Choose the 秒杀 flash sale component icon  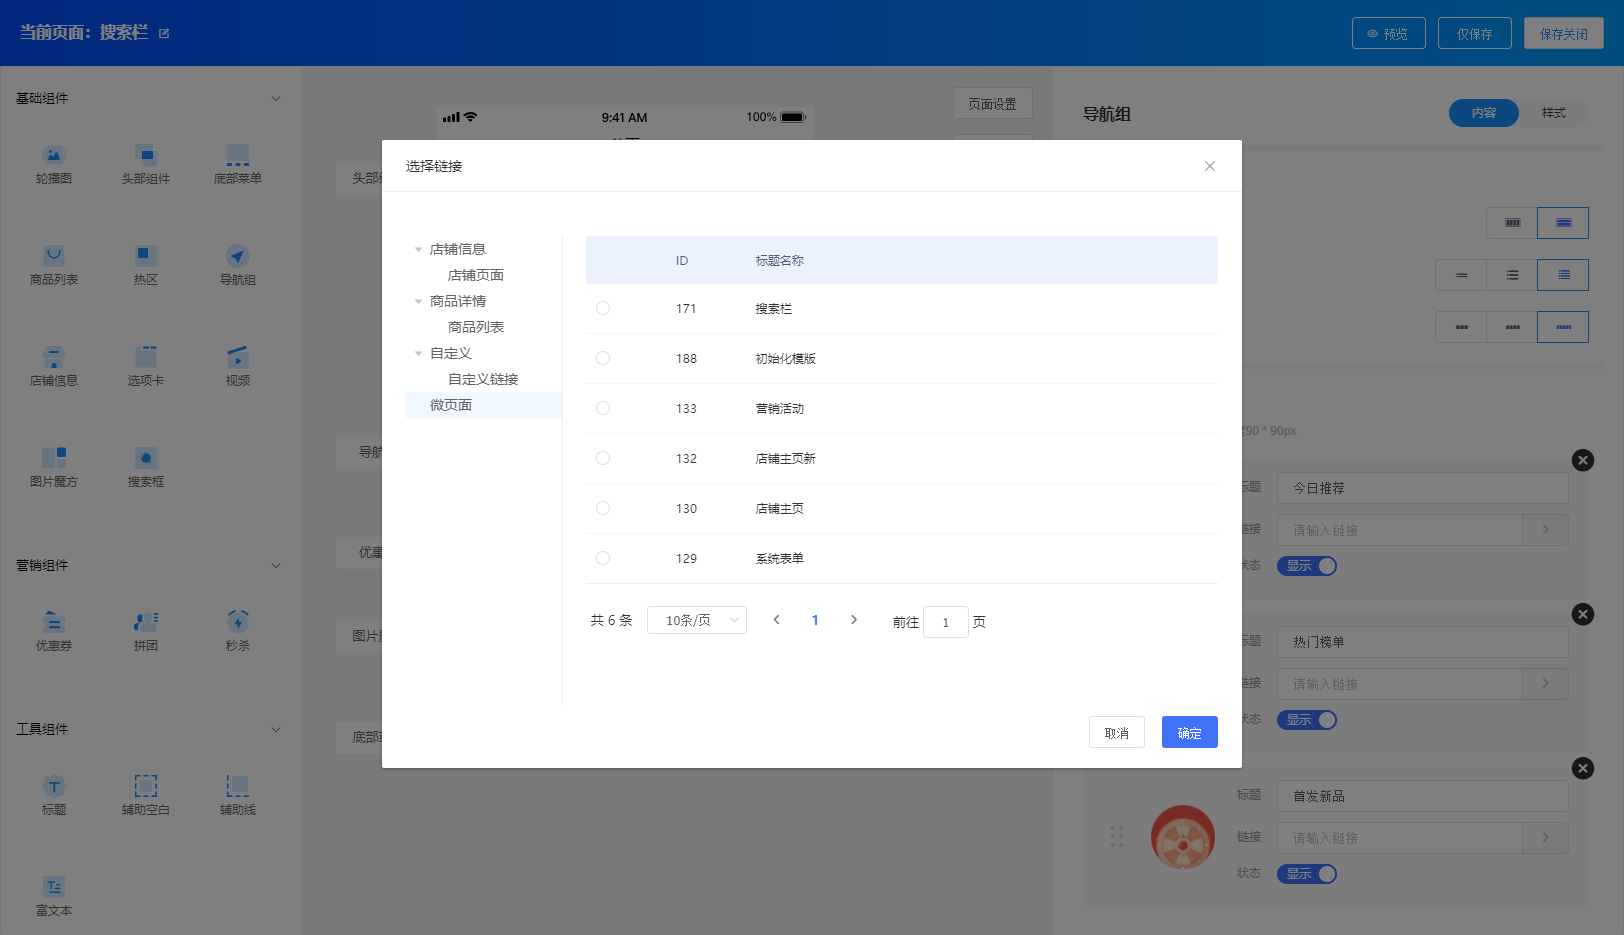coord(237,629)
